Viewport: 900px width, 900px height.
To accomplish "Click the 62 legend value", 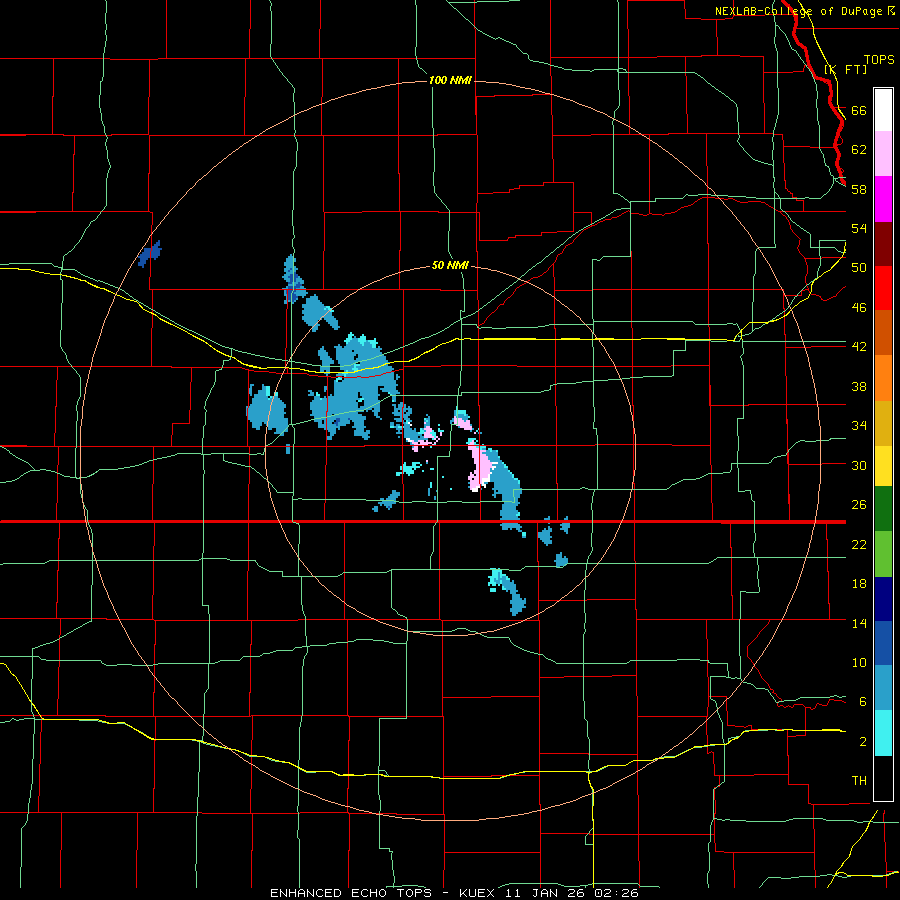I will pos(859,150).
